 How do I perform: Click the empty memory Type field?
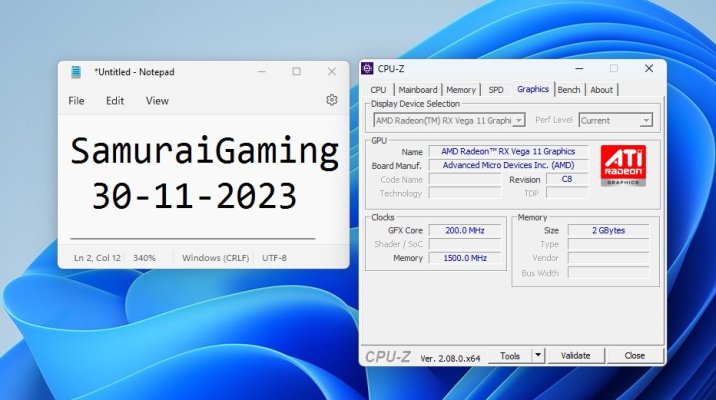[608, 244]
